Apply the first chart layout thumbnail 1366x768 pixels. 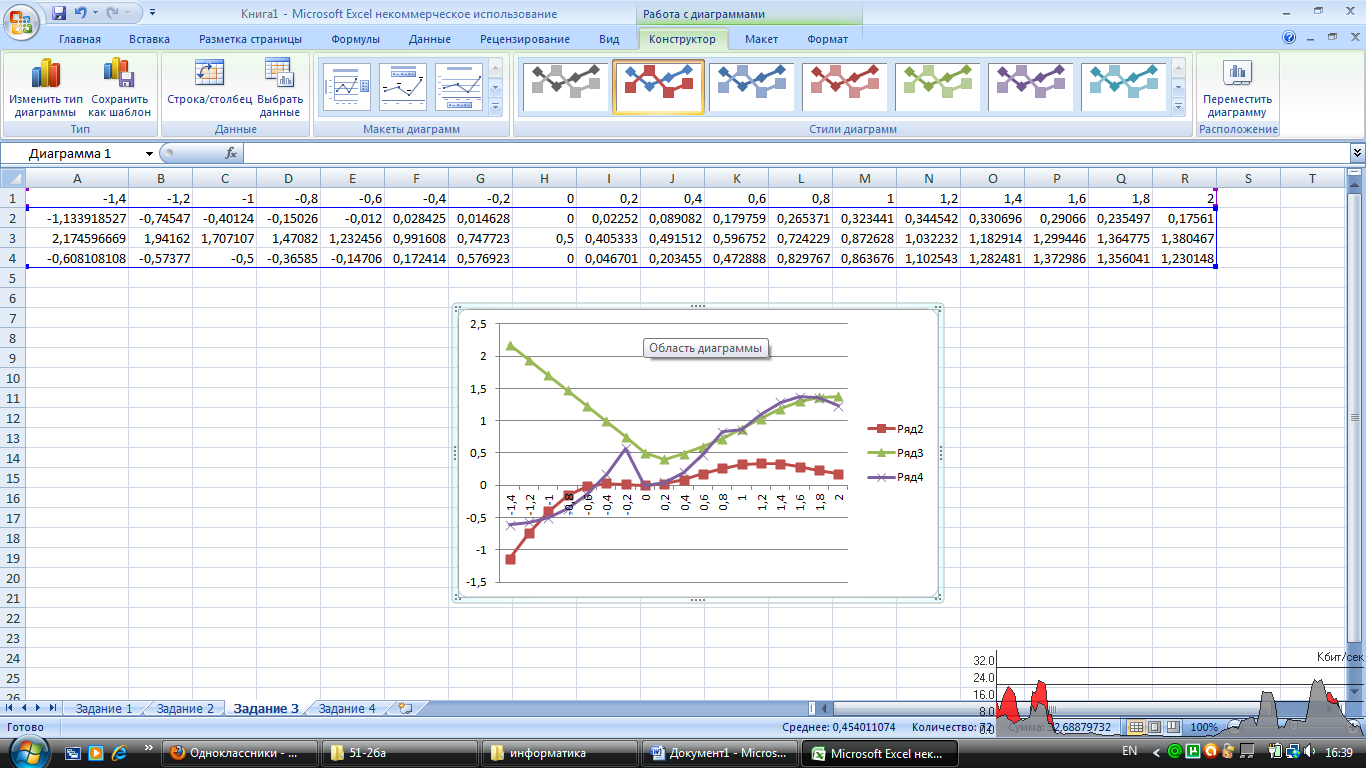346,87
